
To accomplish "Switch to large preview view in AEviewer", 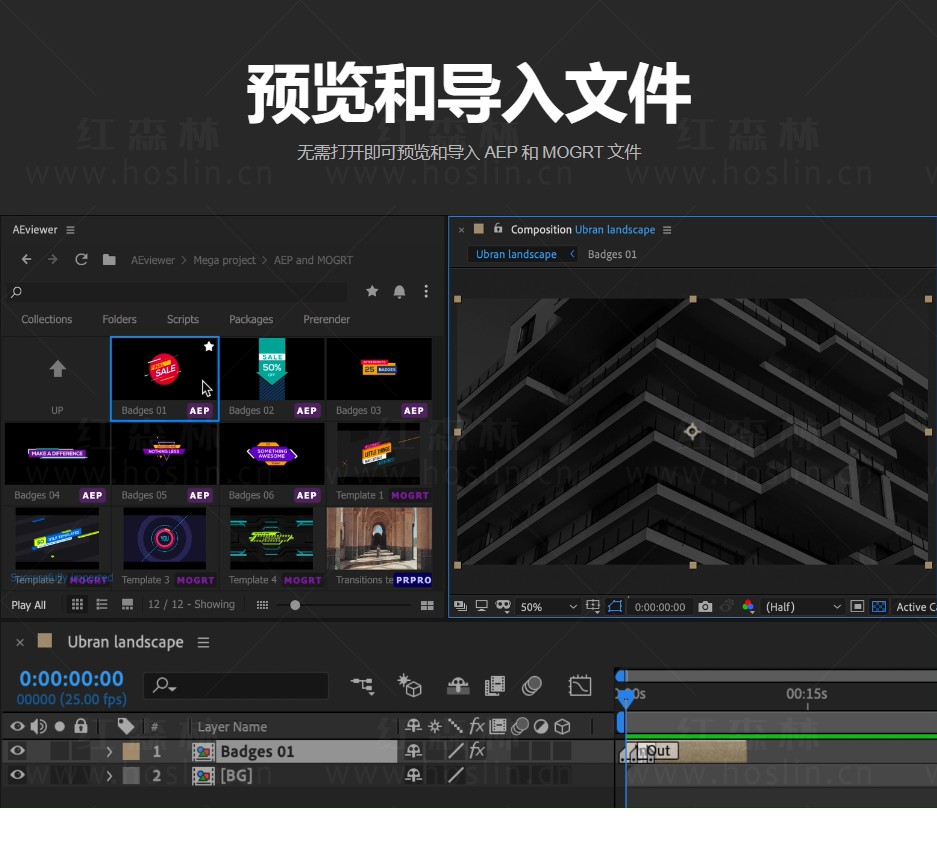I will [127, 604].
